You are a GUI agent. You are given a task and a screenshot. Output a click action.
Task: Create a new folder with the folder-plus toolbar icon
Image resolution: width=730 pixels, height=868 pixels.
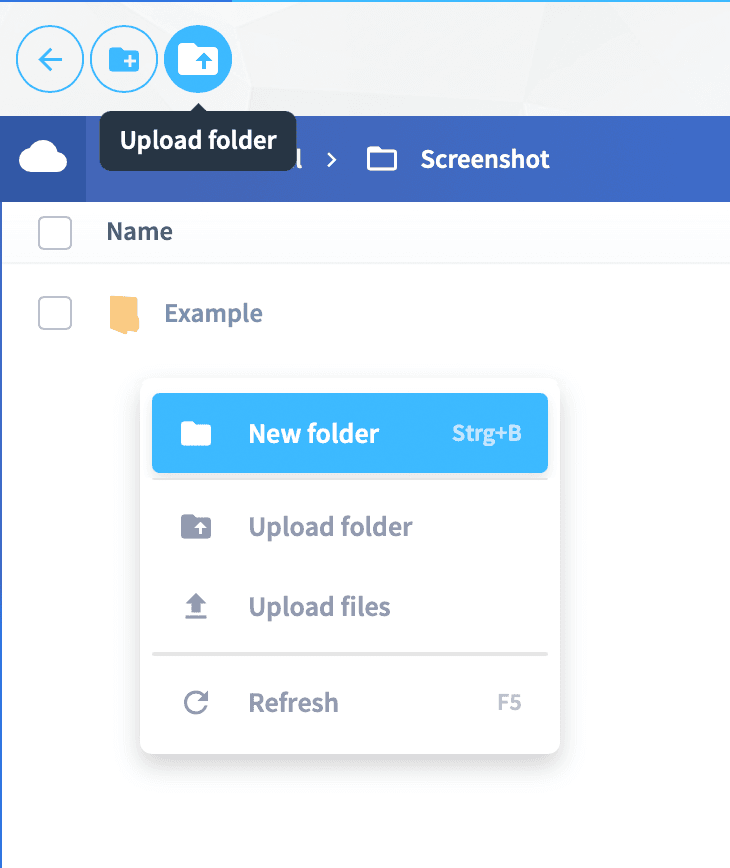tap(124, 59)
